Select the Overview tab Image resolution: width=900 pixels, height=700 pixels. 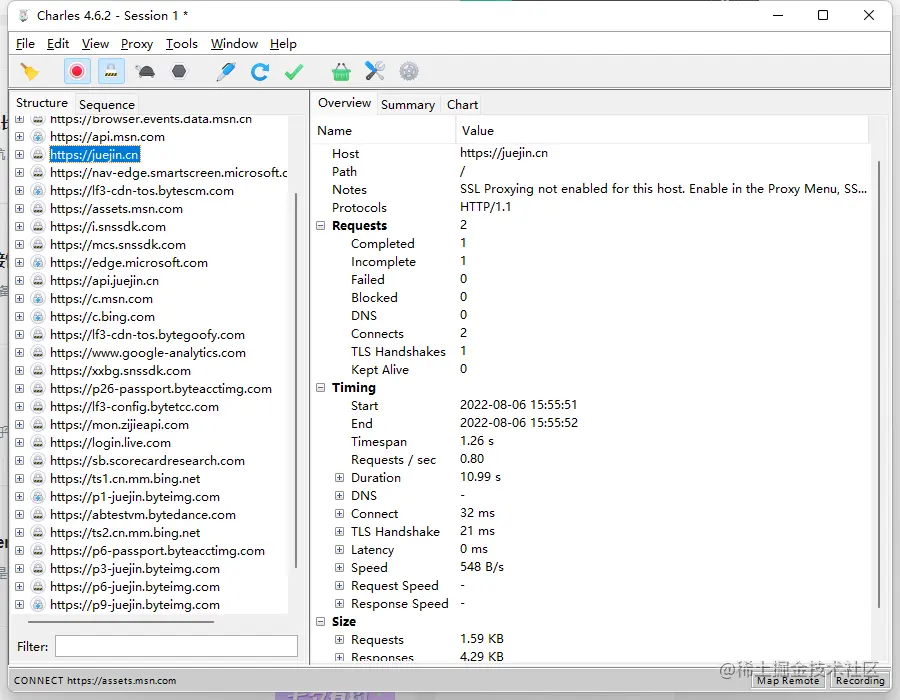point(344,103)
